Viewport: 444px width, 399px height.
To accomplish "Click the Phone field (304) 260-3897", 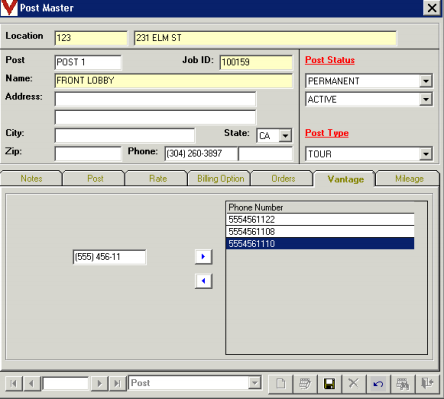I will coord(201,154).
